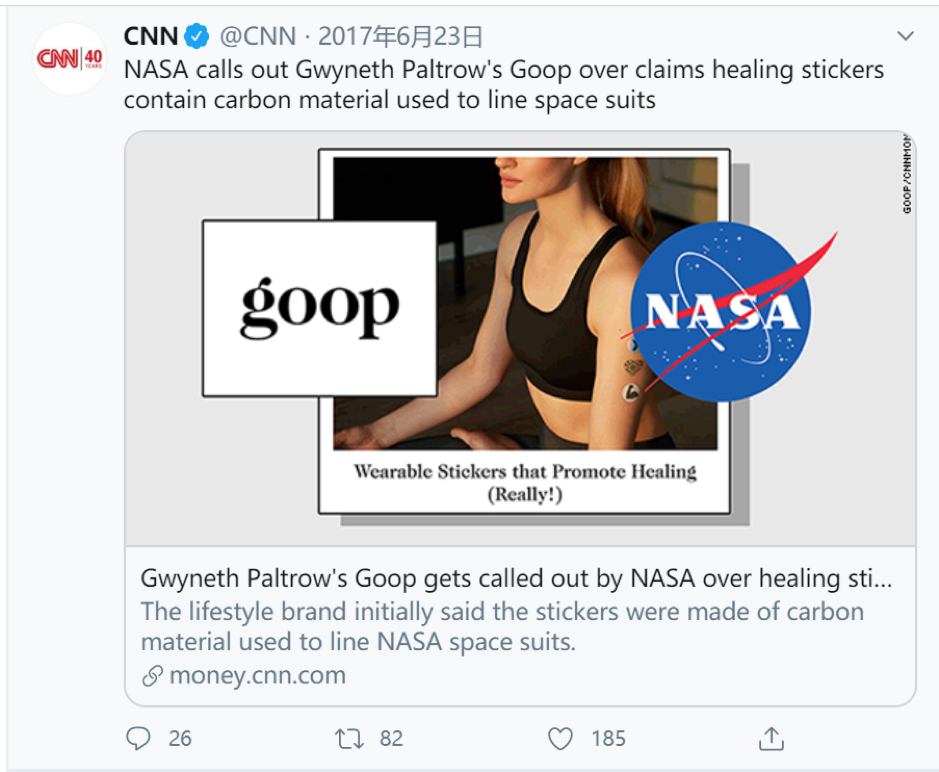Click the Wearable Stickers caption in the image
The height and width of the screenshot is (772, 939).
524,482
